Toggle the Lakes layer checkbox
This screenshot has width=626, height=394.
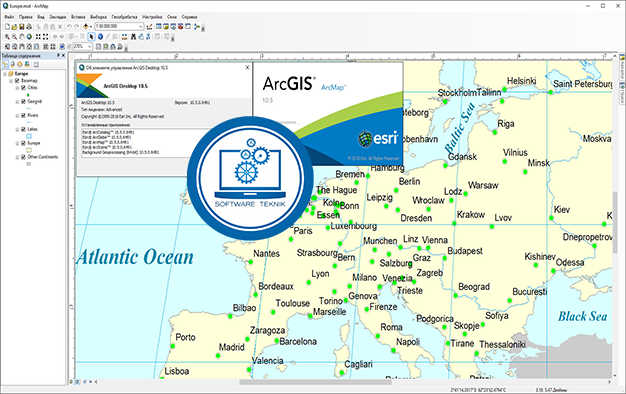[x=23, y=129]
